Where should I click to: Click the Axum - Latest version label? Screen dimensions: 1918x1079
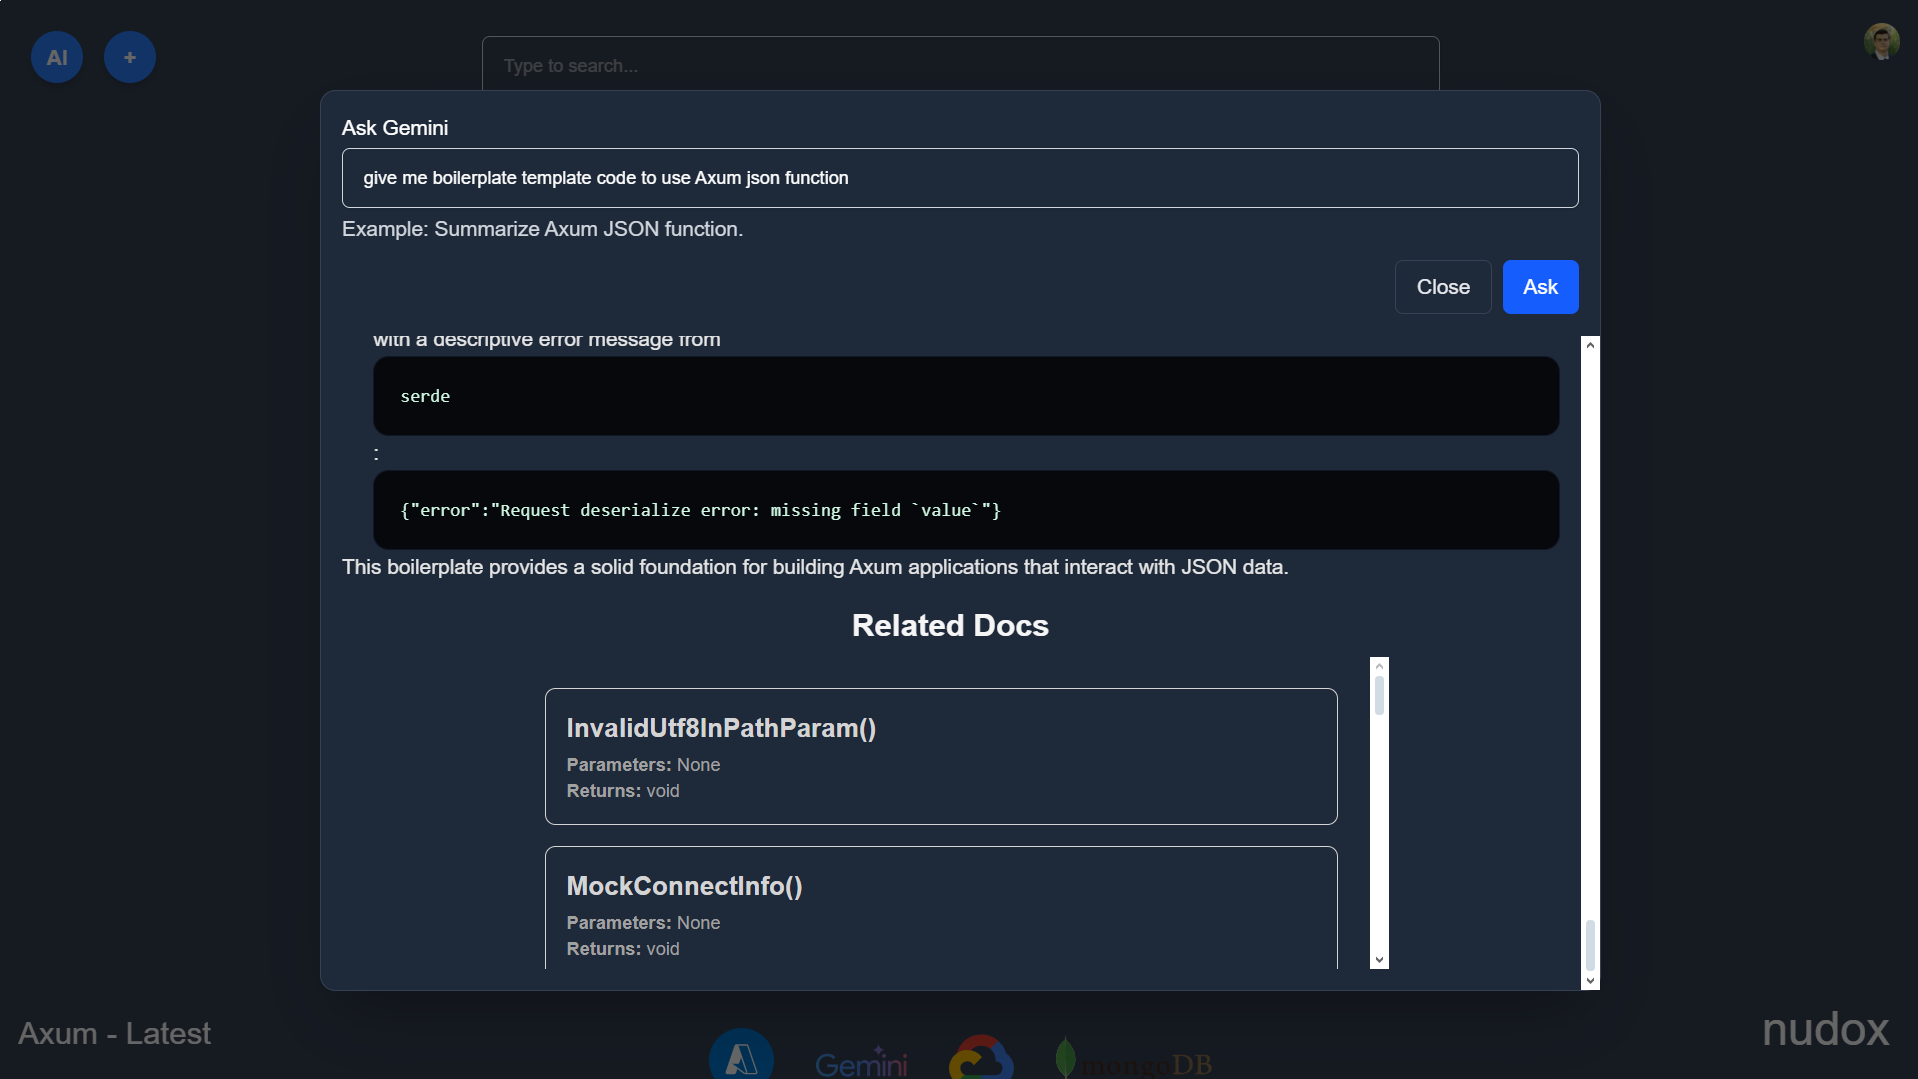[114, 1033]
